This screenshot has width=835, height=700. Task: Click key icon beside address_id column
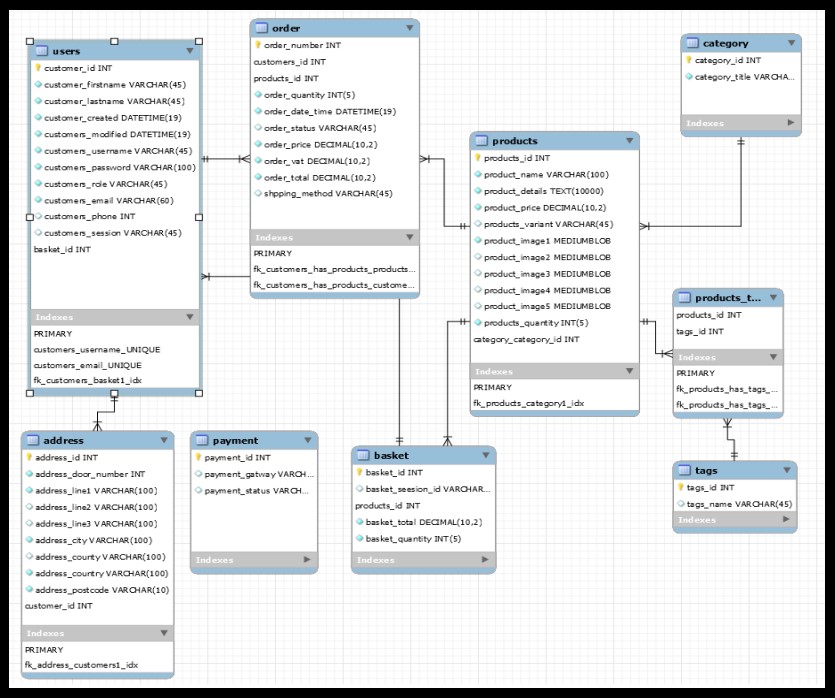pos(29,457)
